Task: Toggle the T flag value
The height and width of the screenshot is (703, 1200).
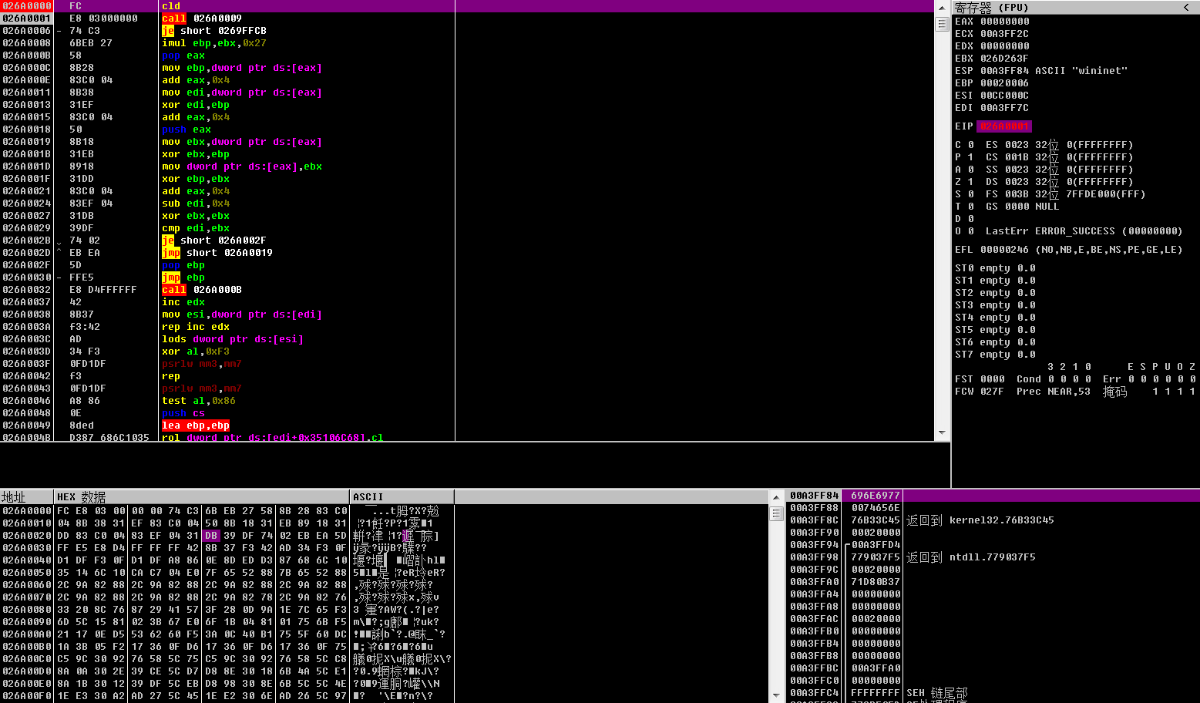Action: (x=970, y=206)
